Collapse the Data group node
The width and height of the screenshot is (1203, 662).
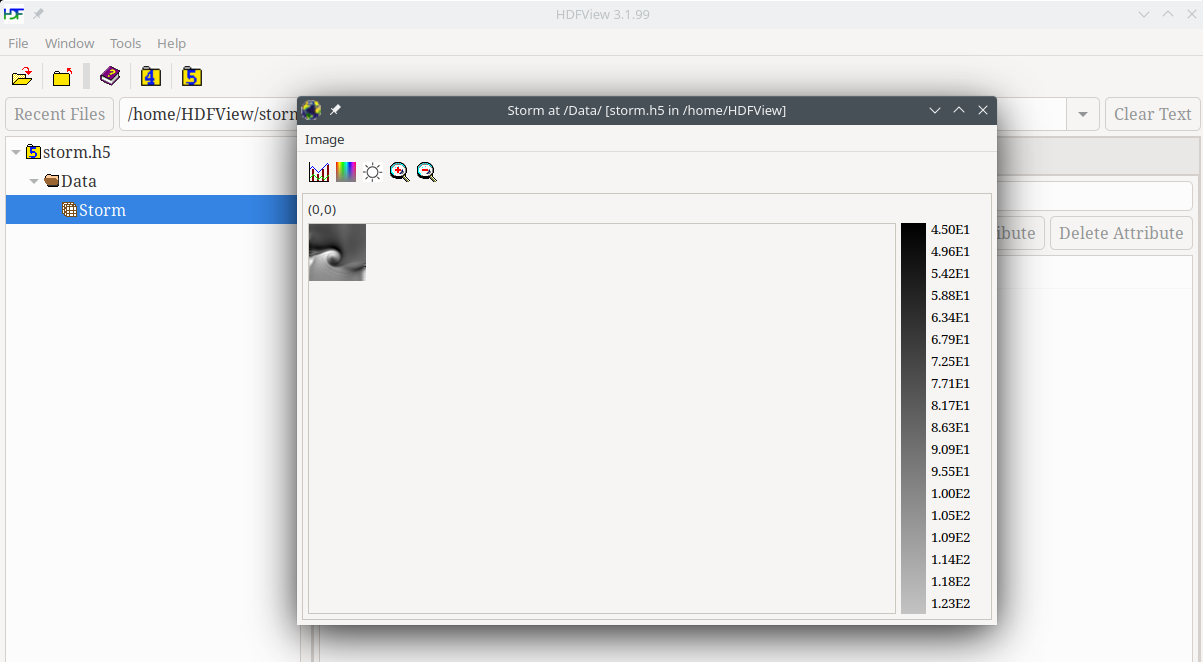coord(34,182)
